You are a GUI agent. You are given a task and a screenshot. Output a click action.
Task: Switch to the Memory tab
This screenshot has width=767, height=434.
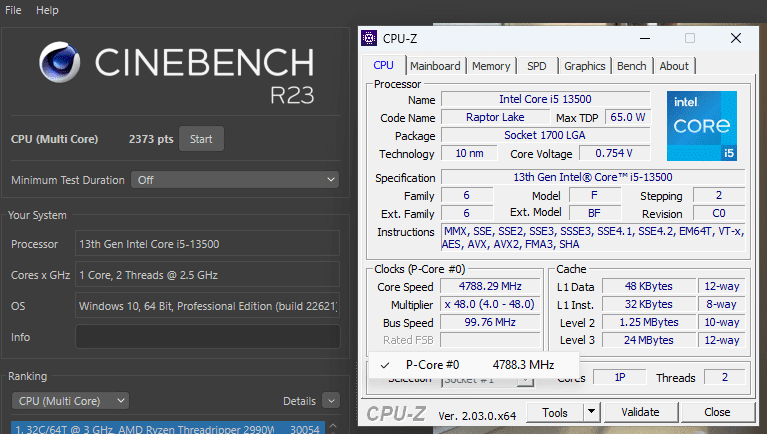(491, 66)
